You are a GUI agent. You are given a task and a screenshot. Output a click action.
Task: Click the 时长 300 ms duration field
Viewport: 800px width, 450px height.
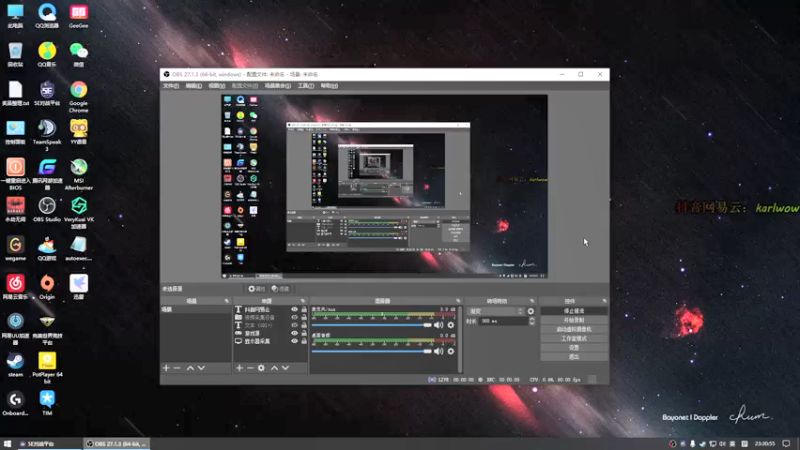504,321
